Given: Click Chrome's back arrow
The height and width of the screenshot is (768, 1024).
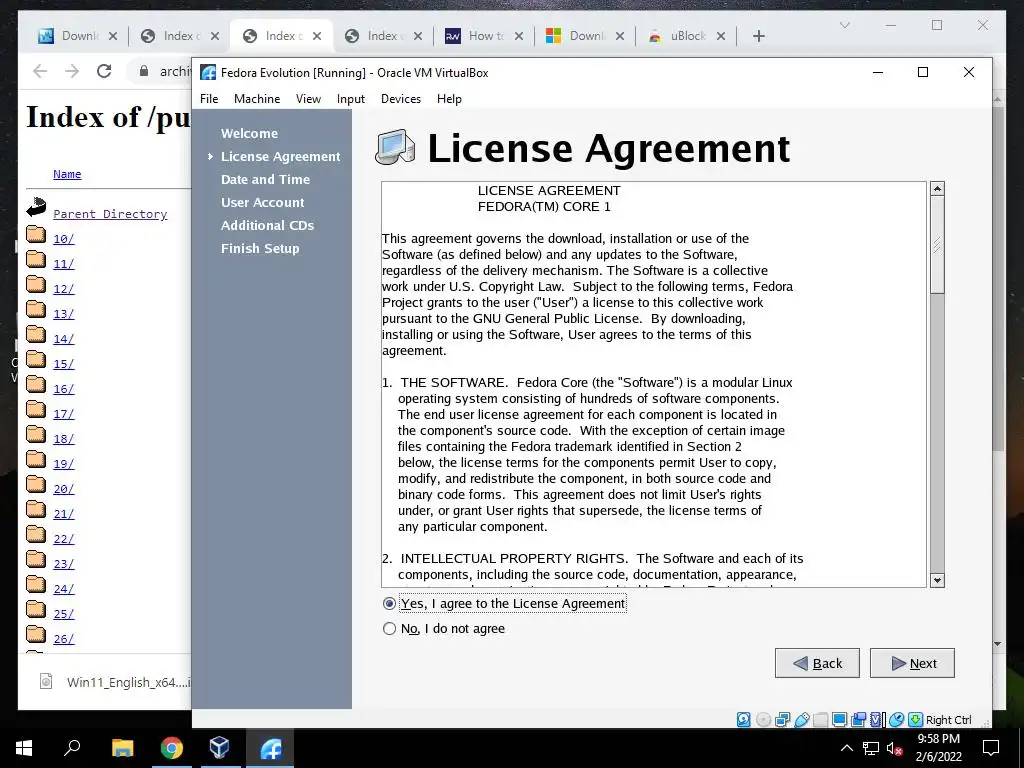Looking at the screenshot, I should point(40,71).
